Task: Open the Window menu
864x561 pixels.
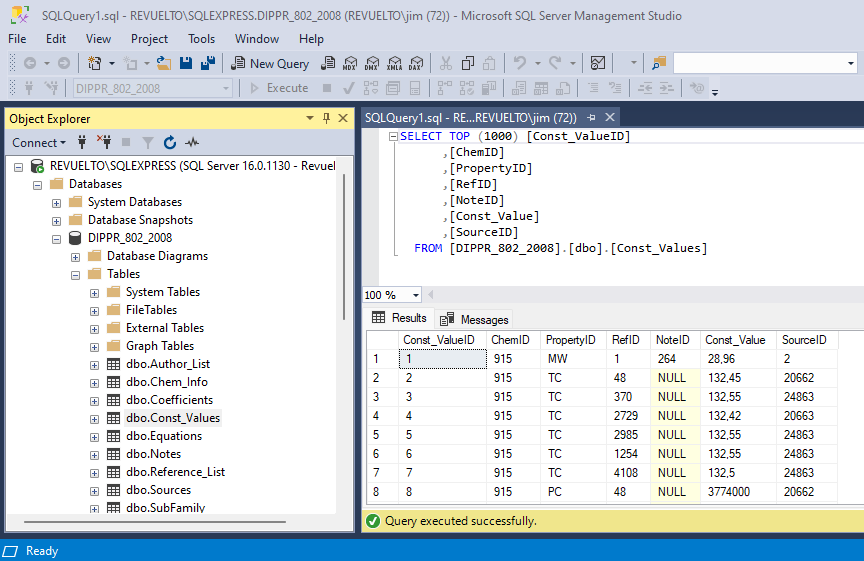Action: click(257, 39)
